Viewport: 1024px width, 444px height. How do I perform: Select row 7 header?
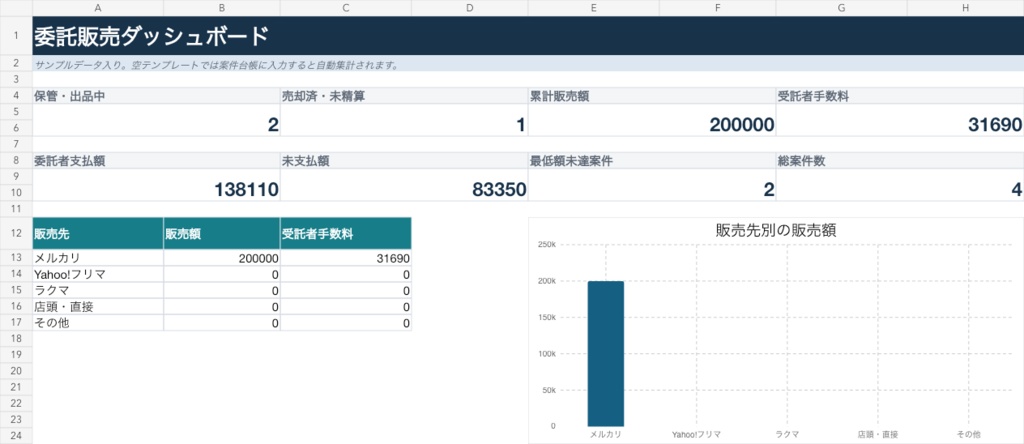coord(16,144)
